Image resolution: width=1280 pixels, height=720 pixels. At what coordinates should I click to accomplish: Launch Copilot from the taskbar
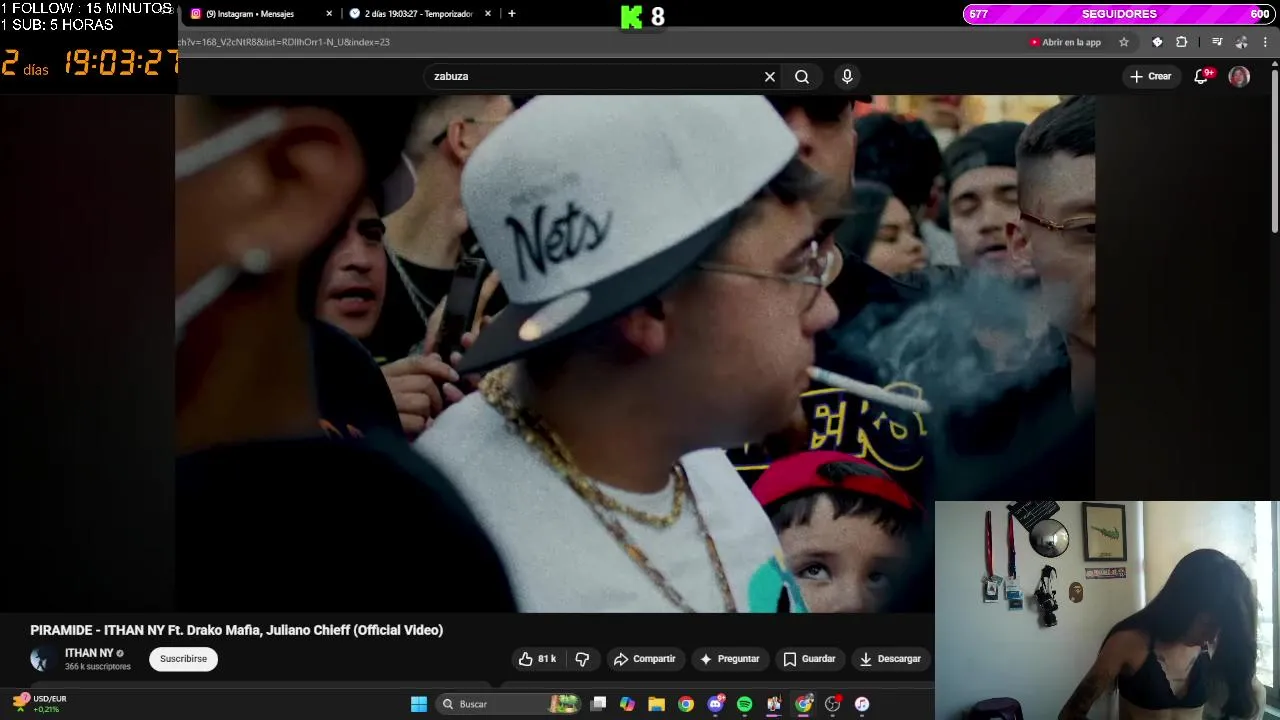(627, 704)
